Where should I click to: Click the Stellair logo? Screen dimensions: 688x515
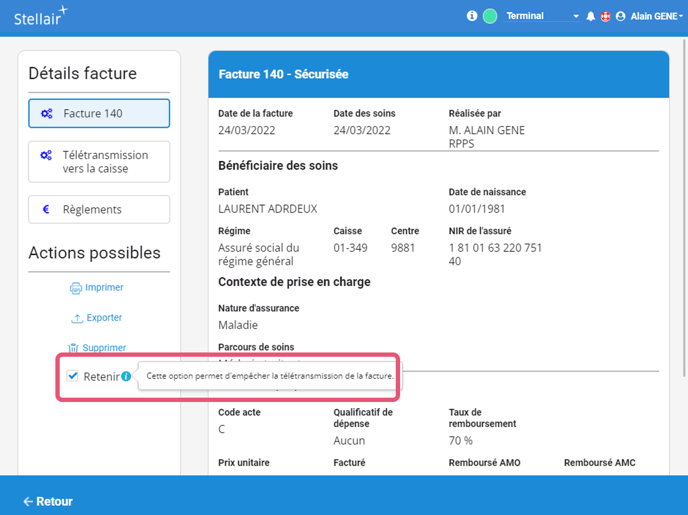(x=41, y=16)
